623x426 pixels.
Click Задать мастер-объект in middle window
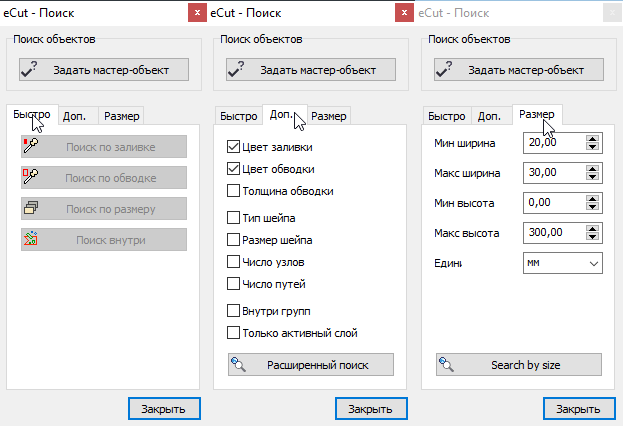pyautogui.click(x=311, y=70)
